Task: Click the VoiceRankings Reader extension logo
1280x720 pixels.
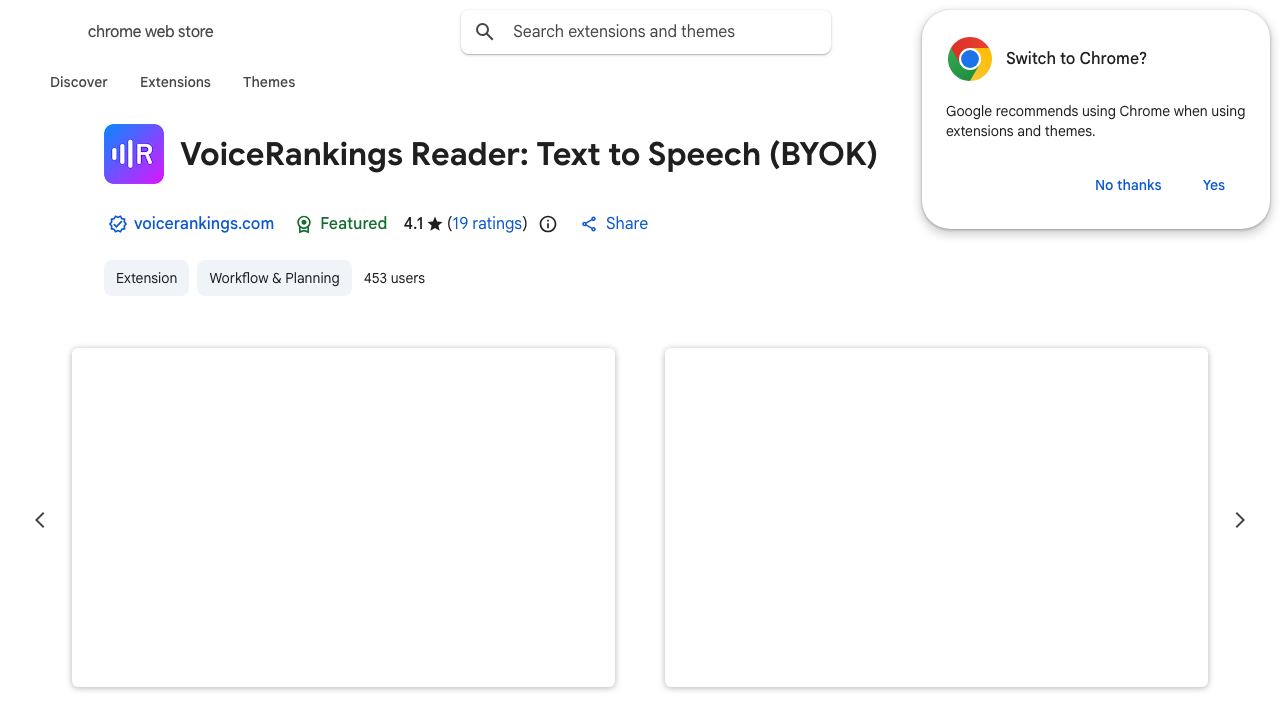Action: 134,154
